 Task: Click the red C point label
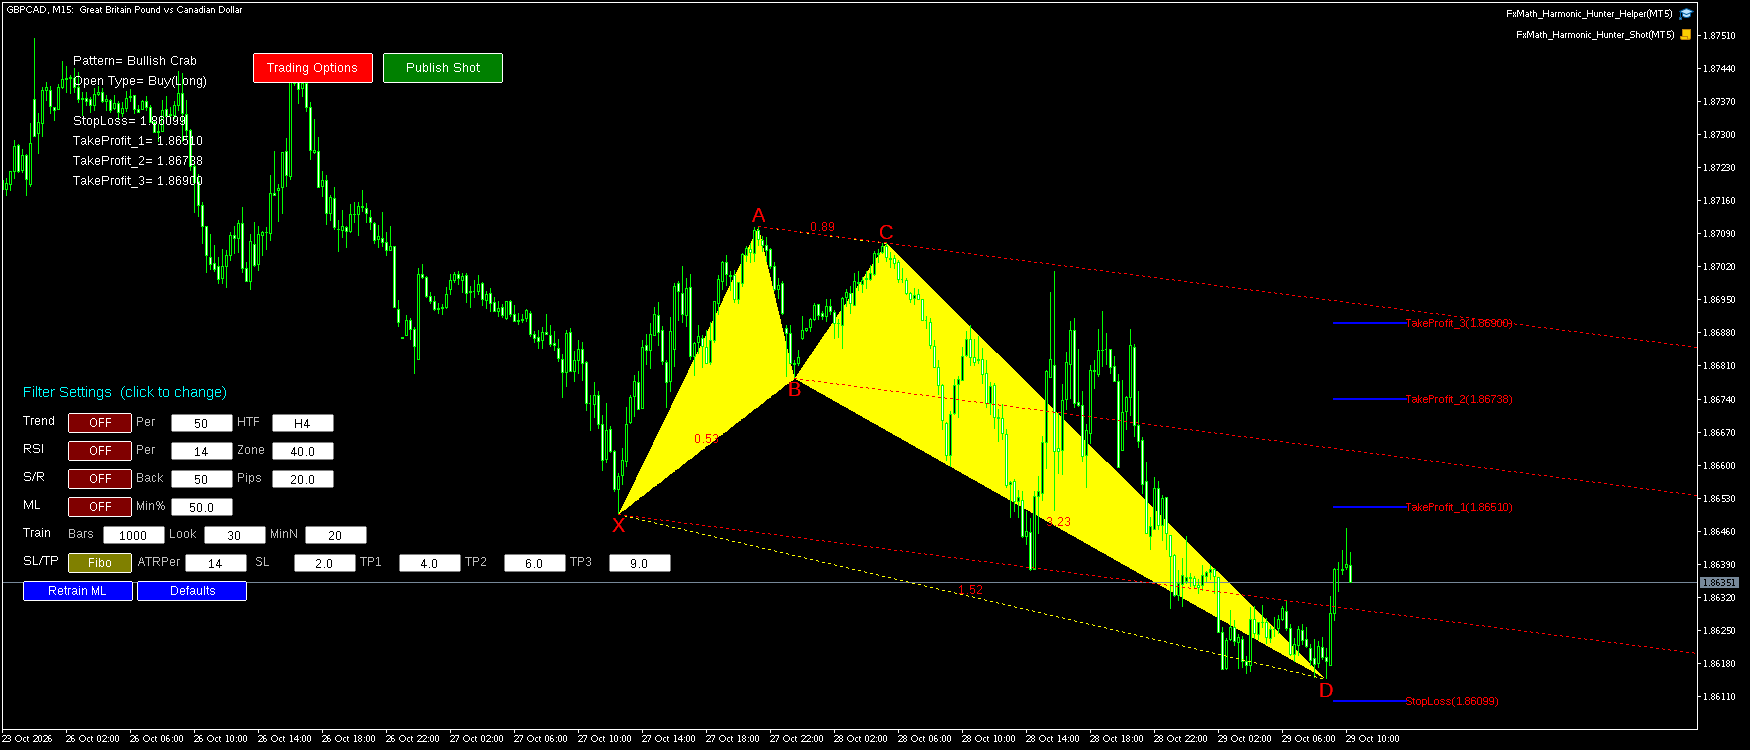pos(886,233)
